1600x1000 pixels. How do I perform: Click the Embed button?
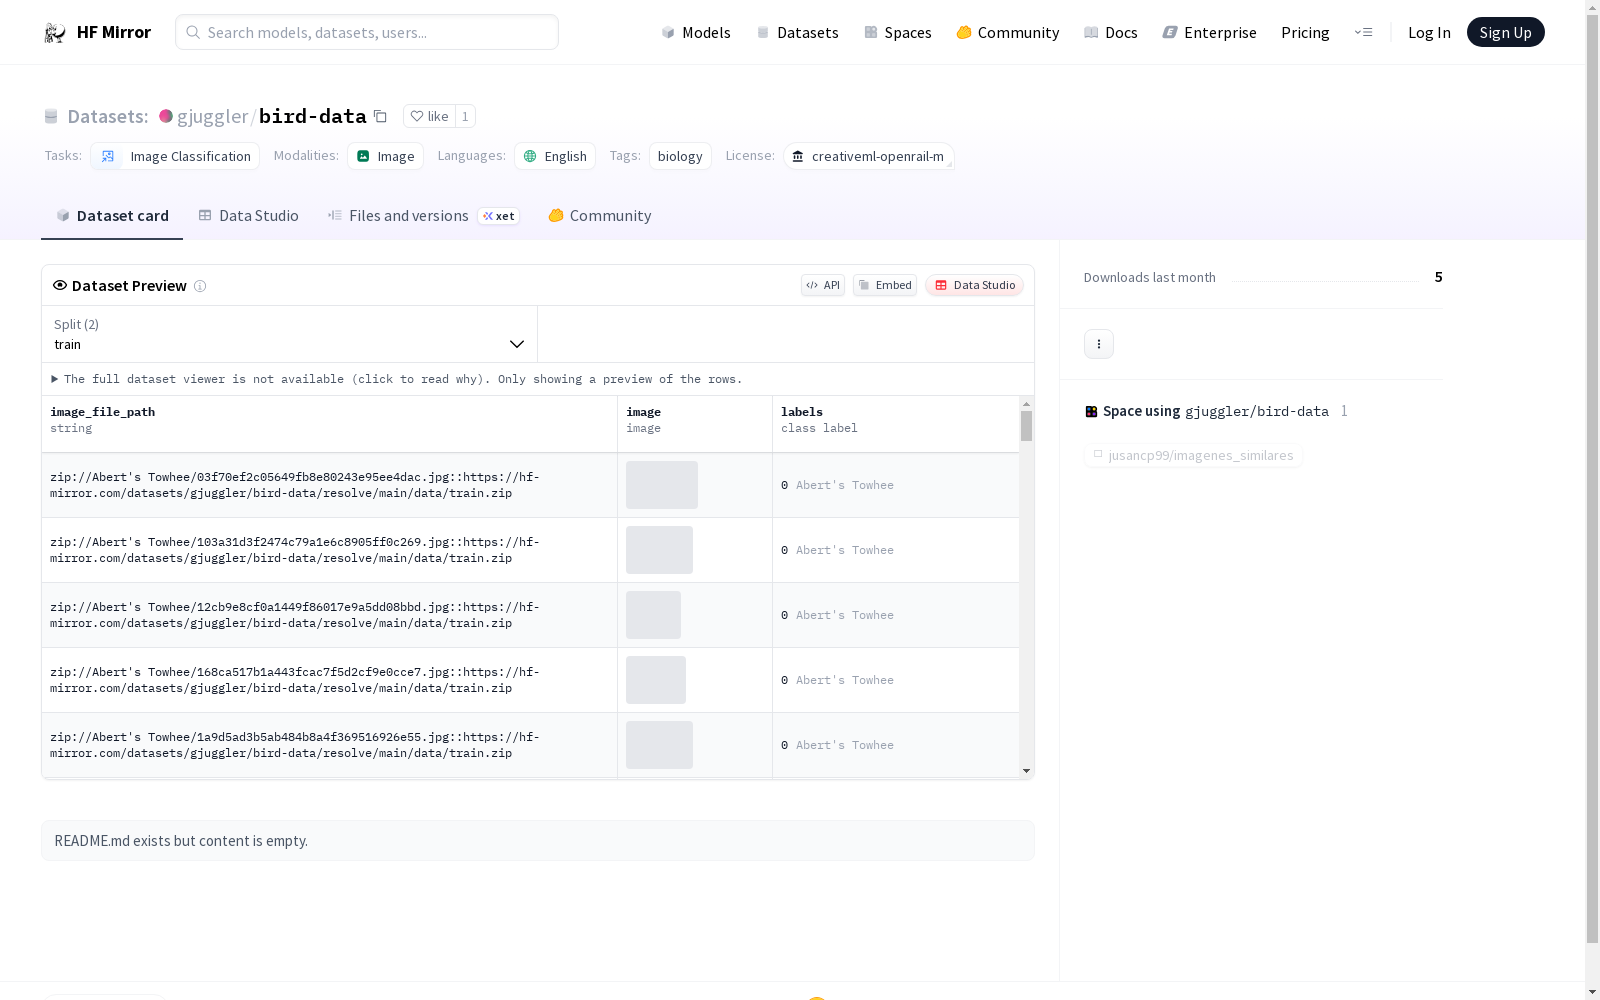pos(885,285)
